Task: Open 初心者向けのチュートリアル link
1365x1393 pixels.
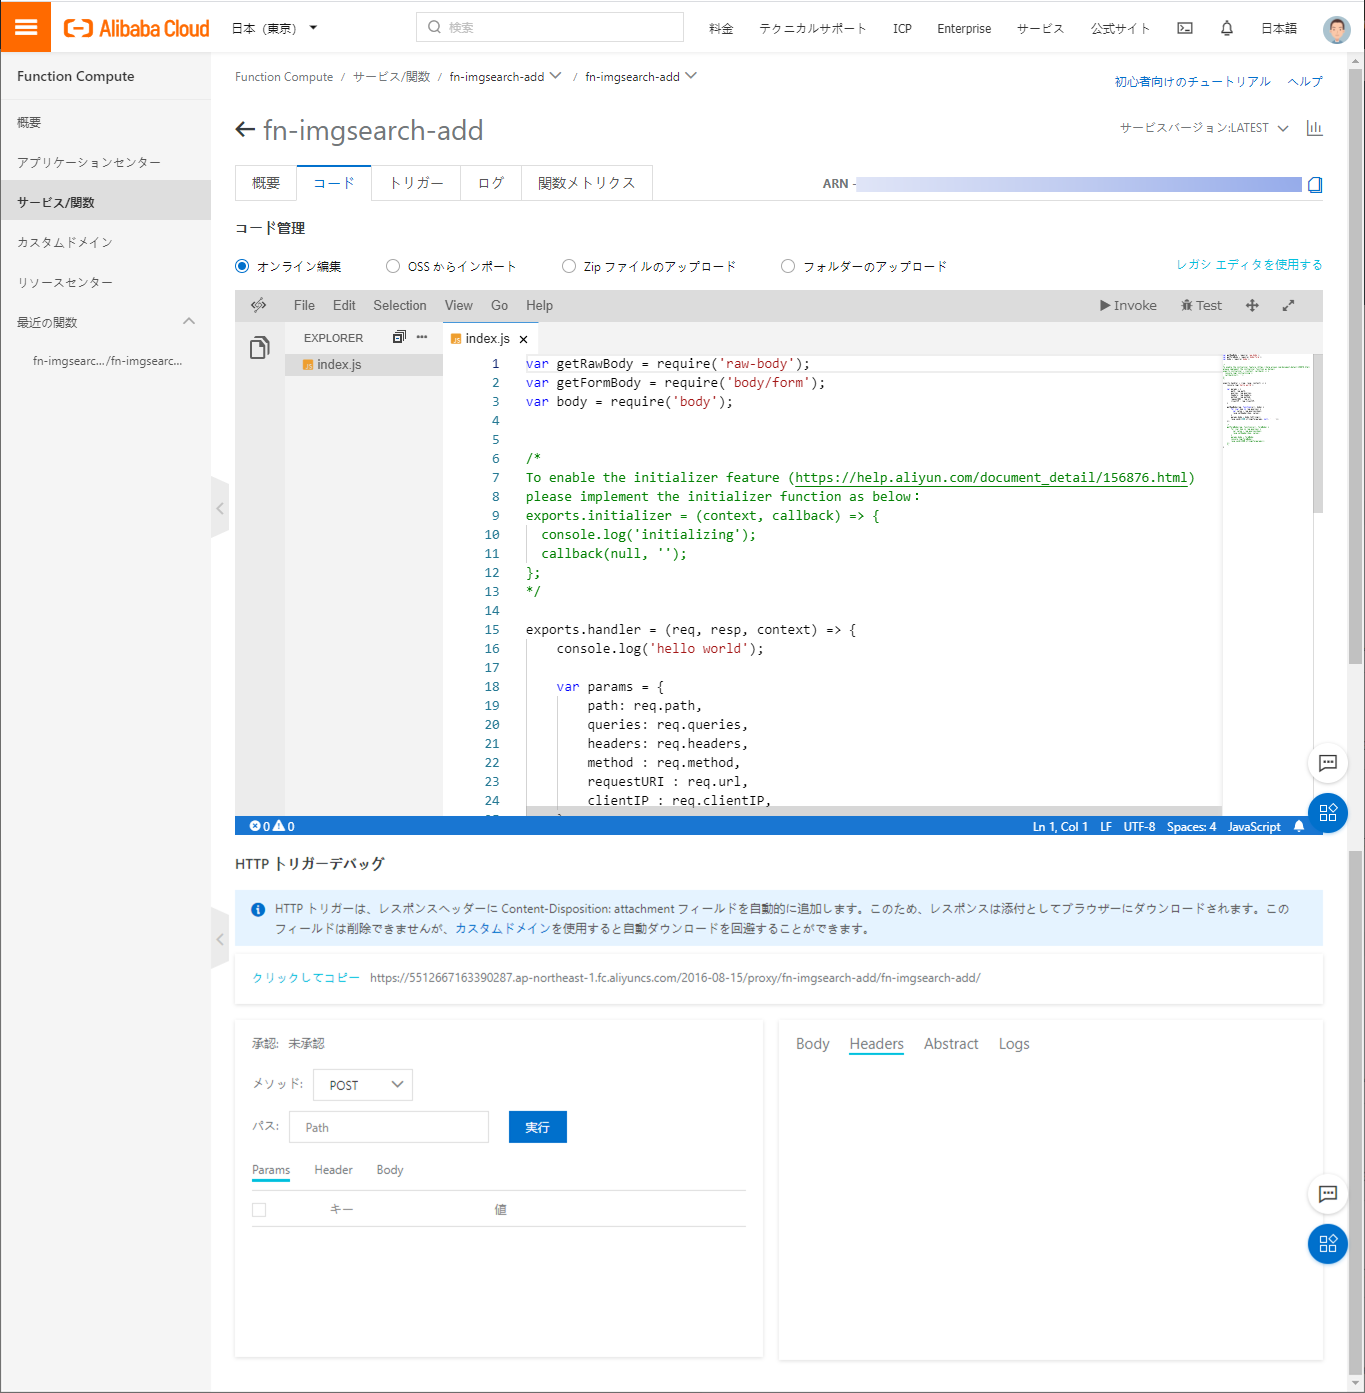Action: pyautogui.click(x=1192, y=81)
